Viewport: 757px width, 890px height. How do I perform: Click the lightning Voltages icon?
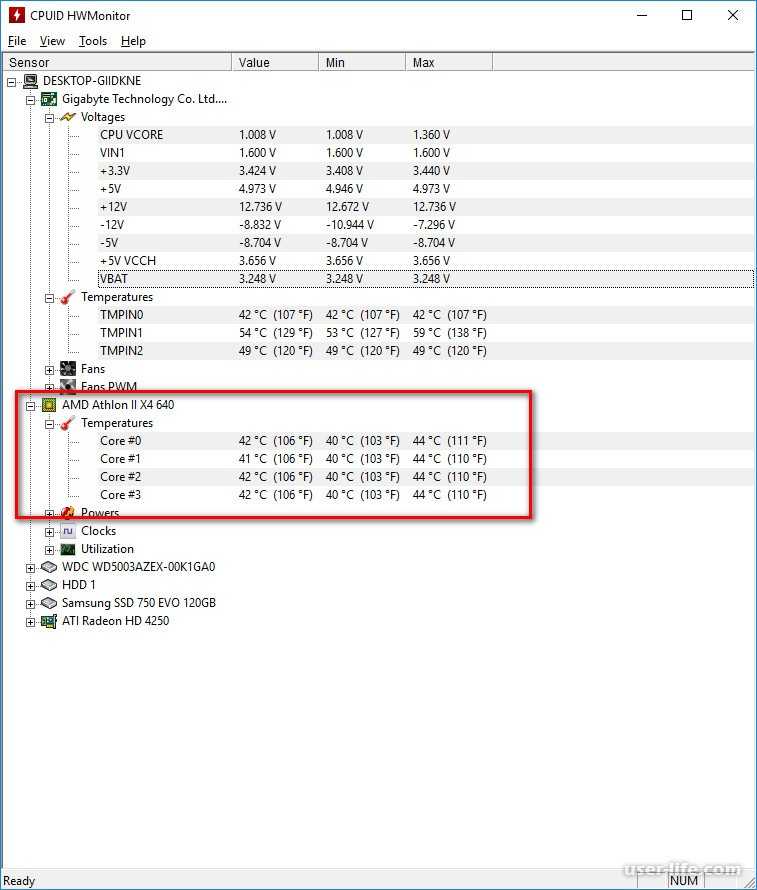pyautogui.click(x=68, y=117)
